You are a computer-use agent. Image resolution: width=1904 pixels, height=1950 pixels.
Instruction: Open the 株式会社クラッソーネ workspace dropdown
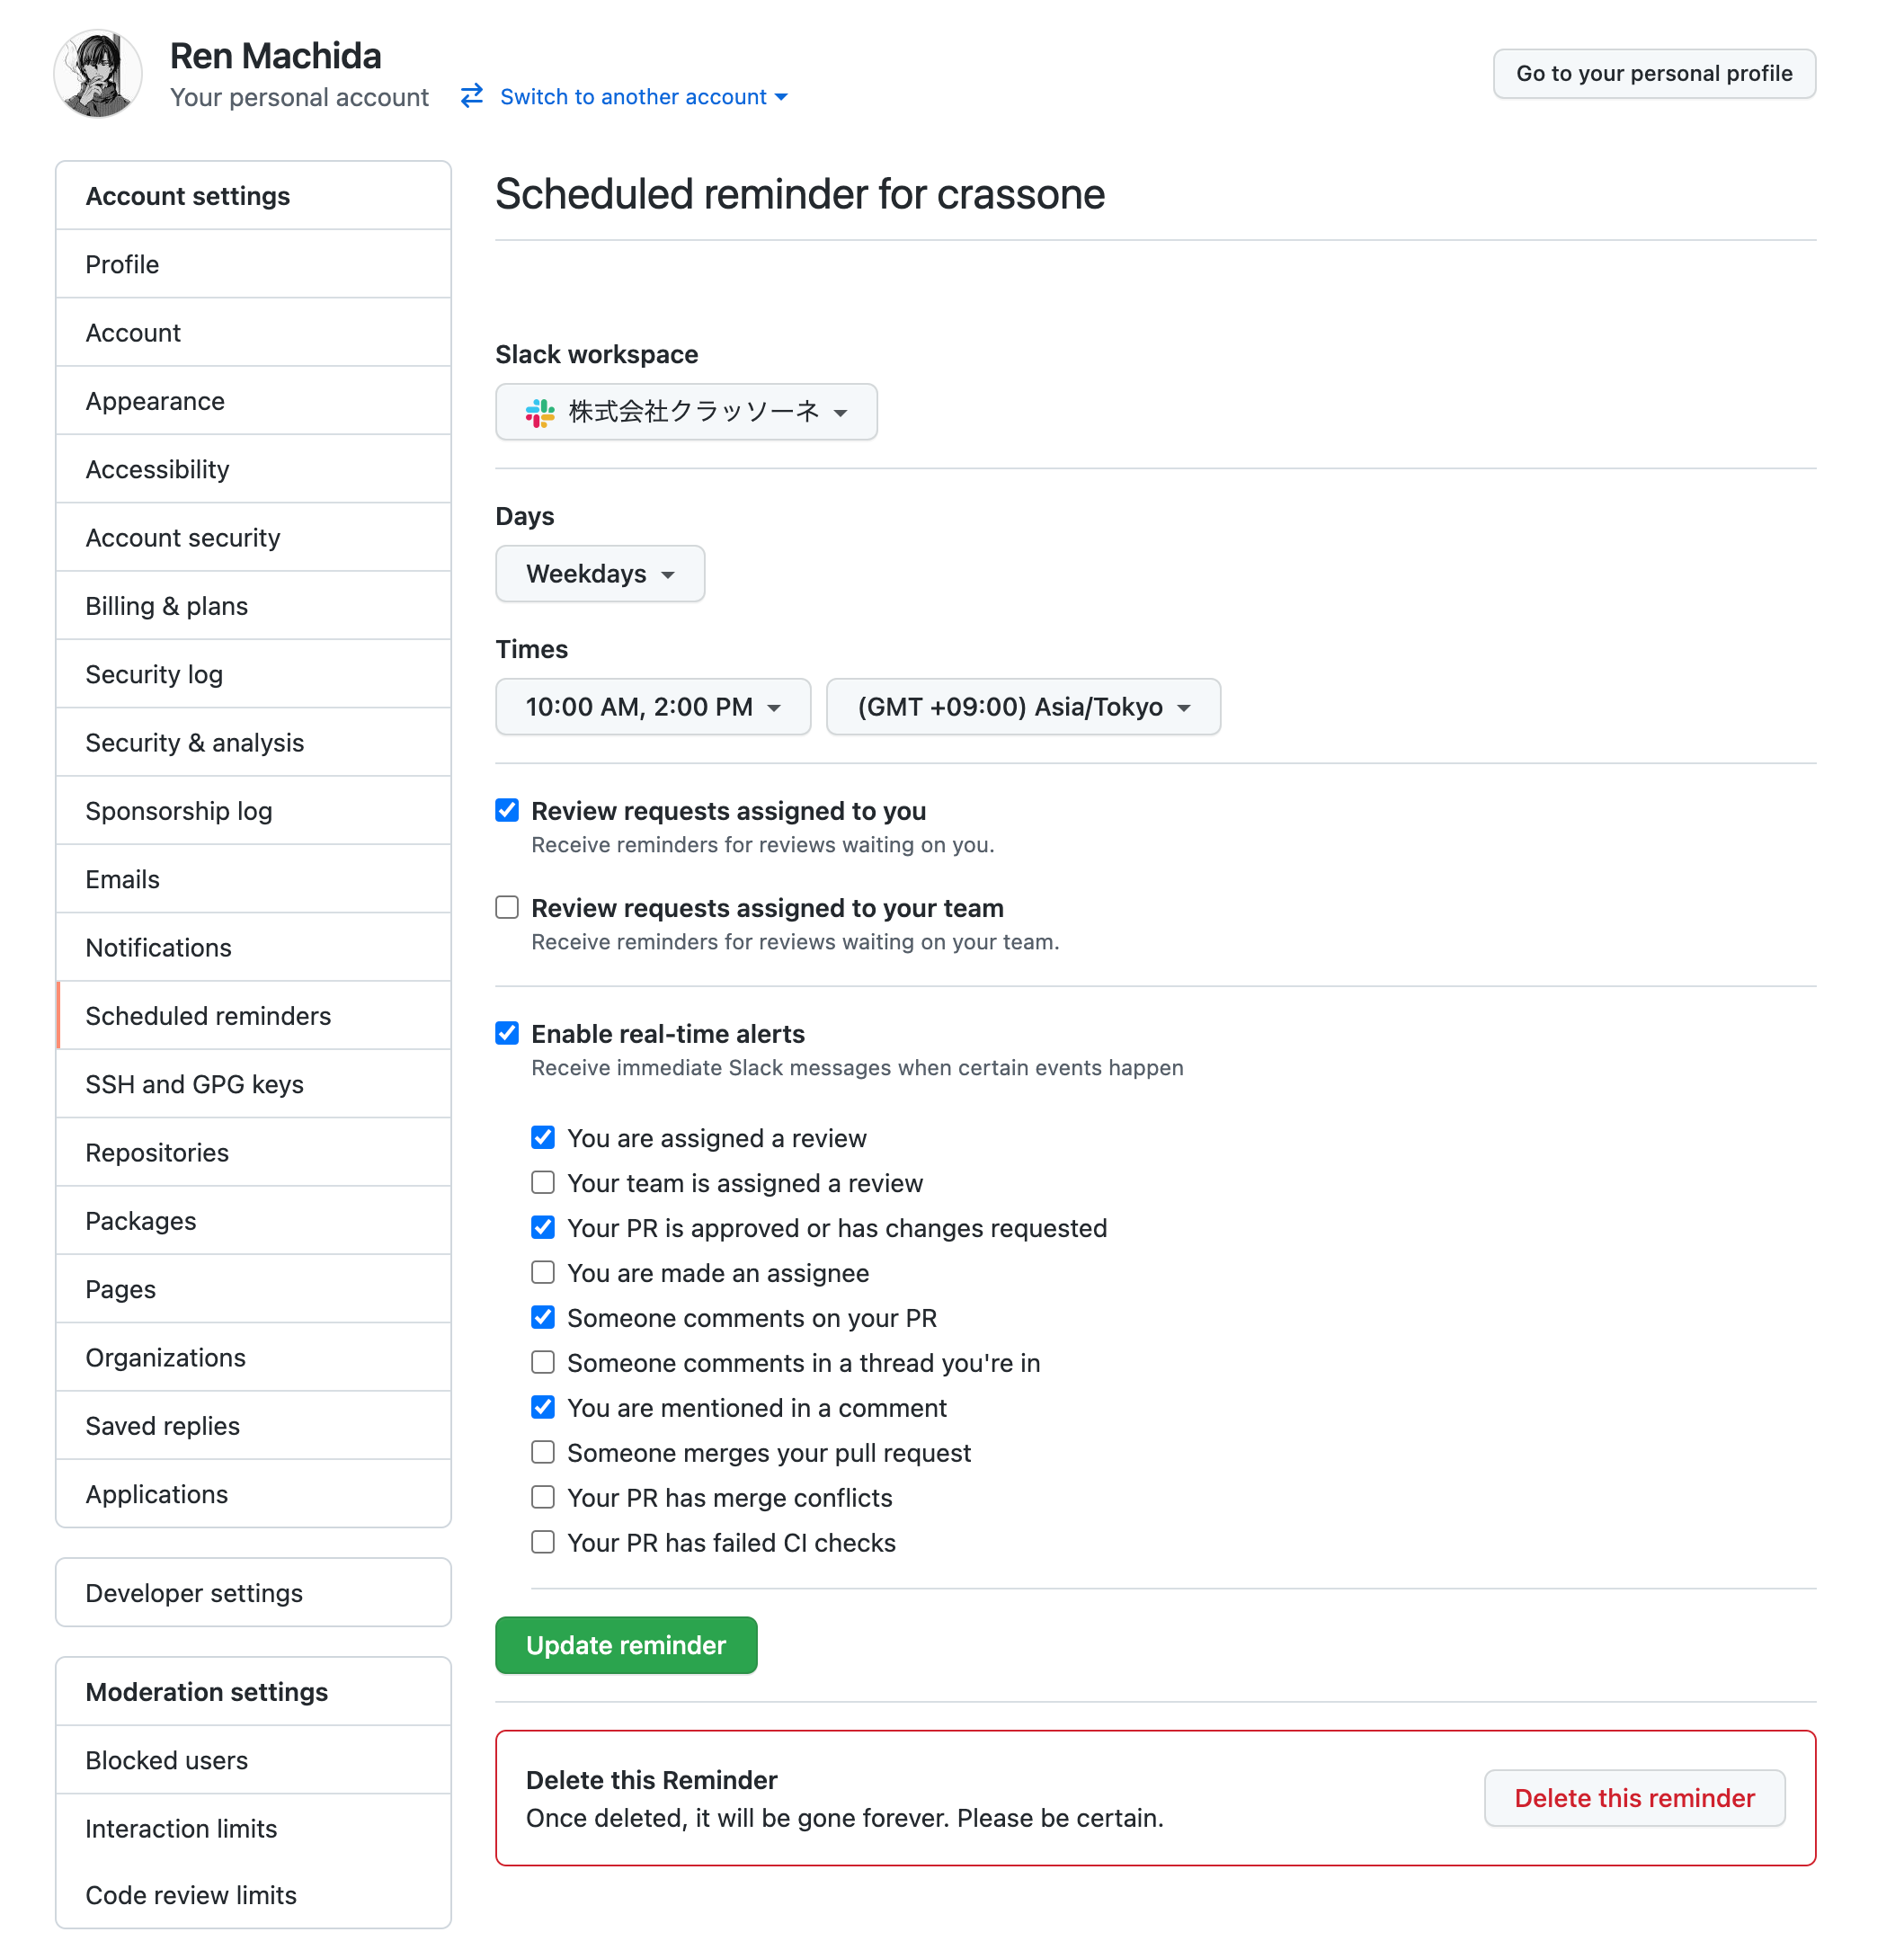pos(686,411)
